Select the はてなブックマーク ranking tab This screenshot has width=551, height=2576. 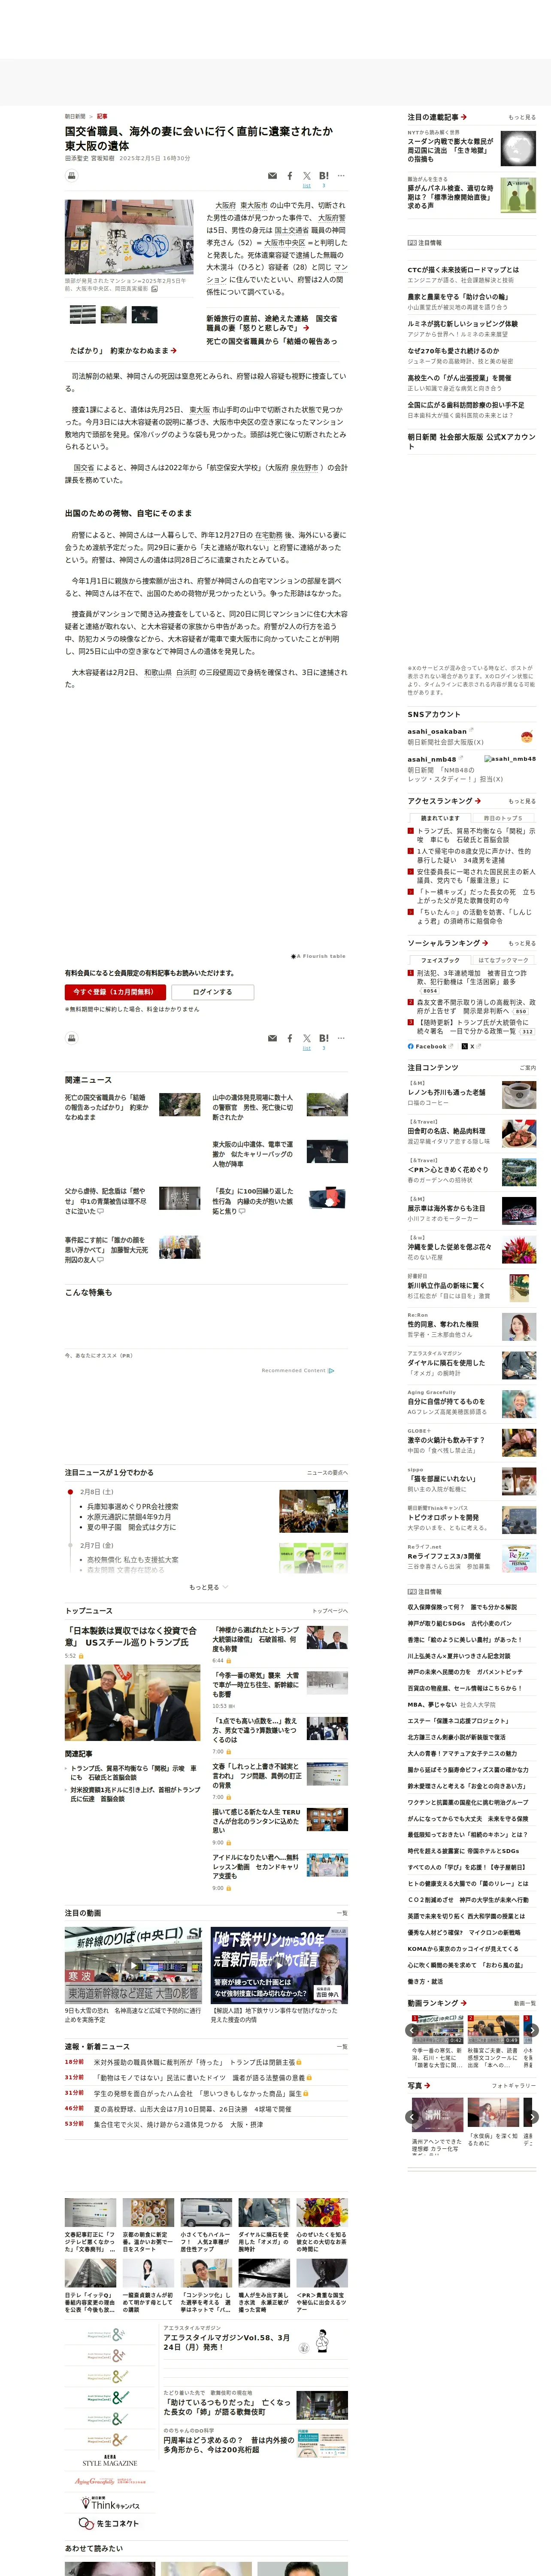click(x=503, y=959)
